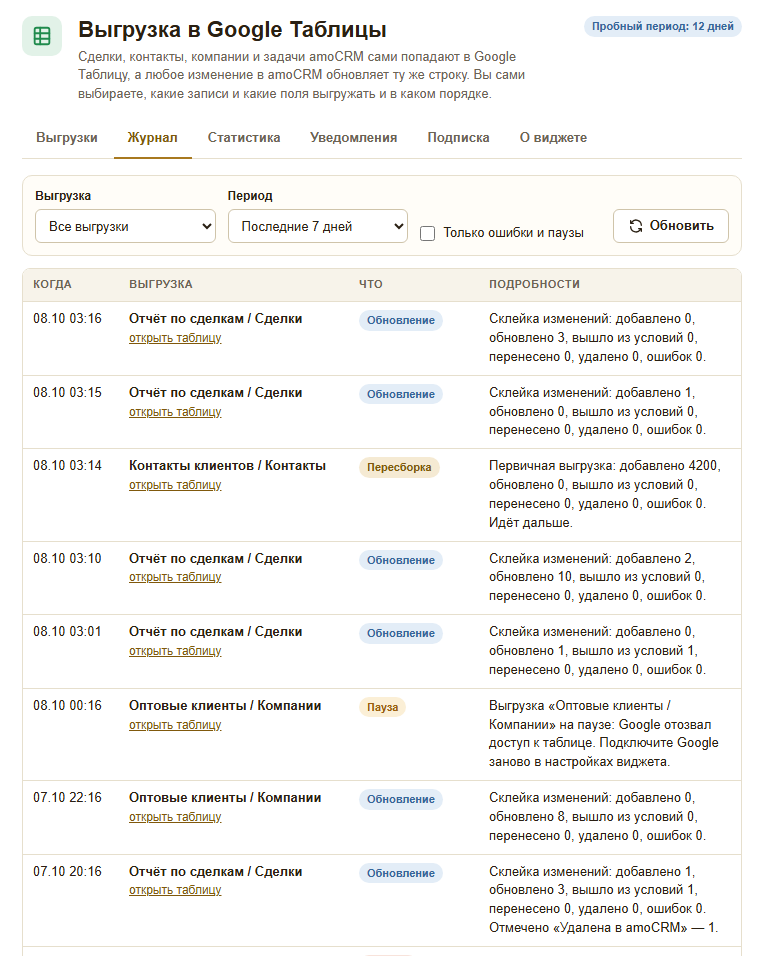
Task: Click the Выгрузка в Google Таблицы heading
Action: coord(232,29)
